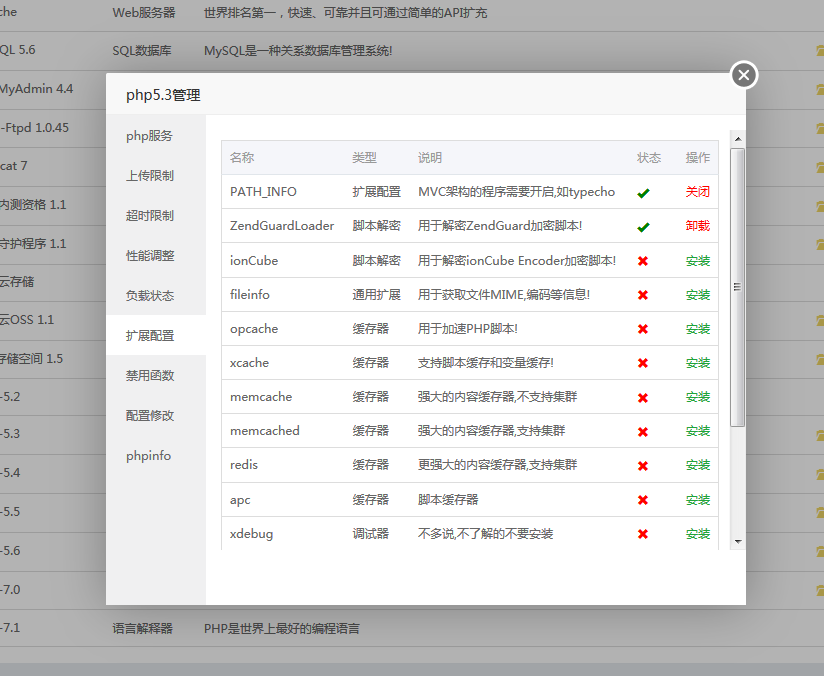
Task: Click the red cross status icon for apc
Action: click(645, 499)
